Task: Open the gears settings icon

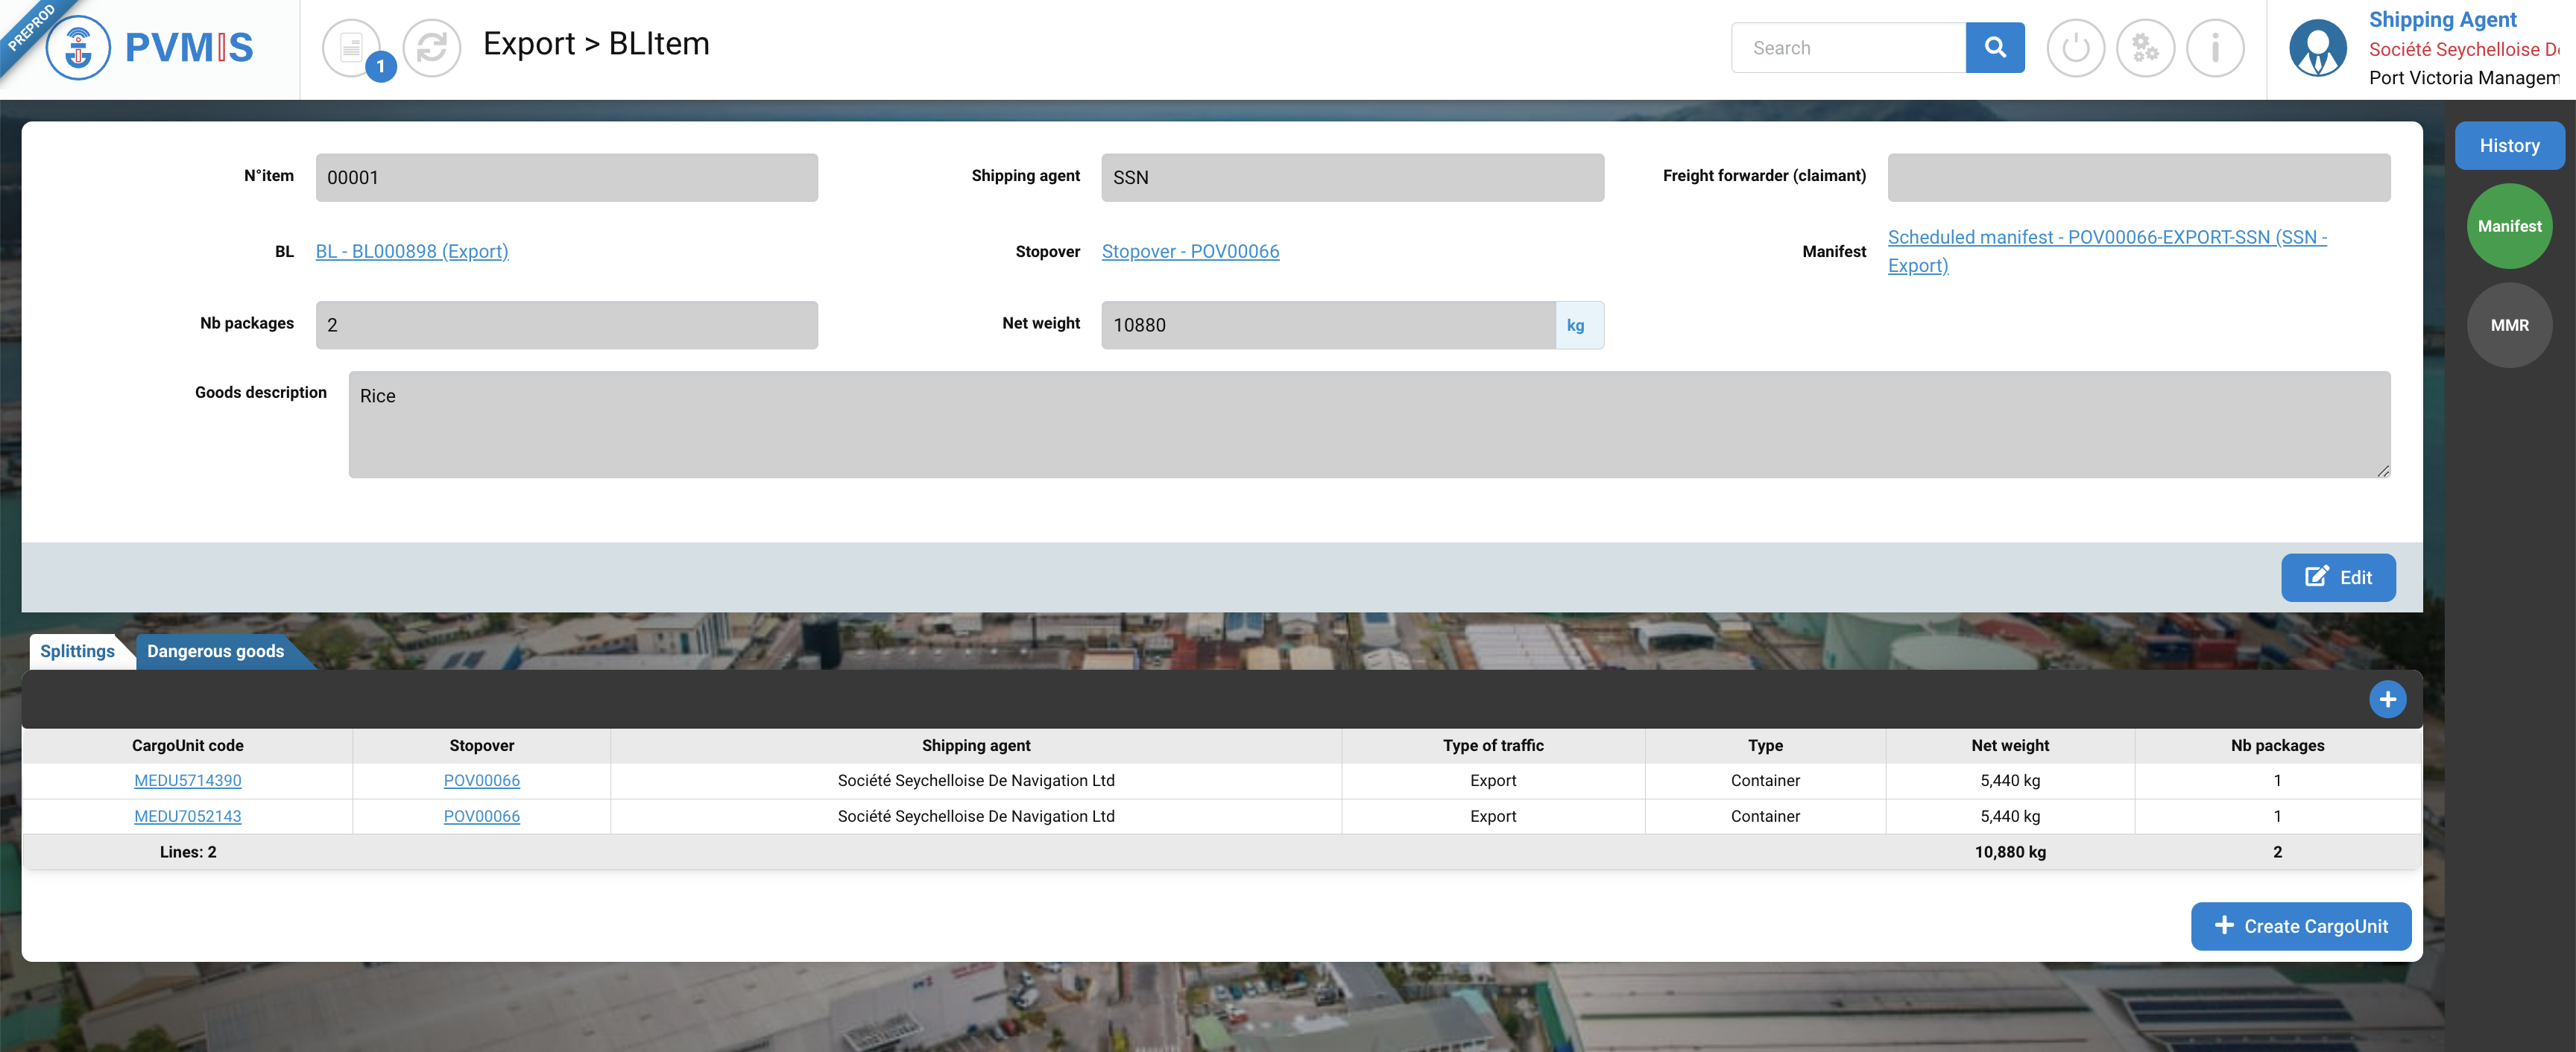Action: tap(2145, 47)
